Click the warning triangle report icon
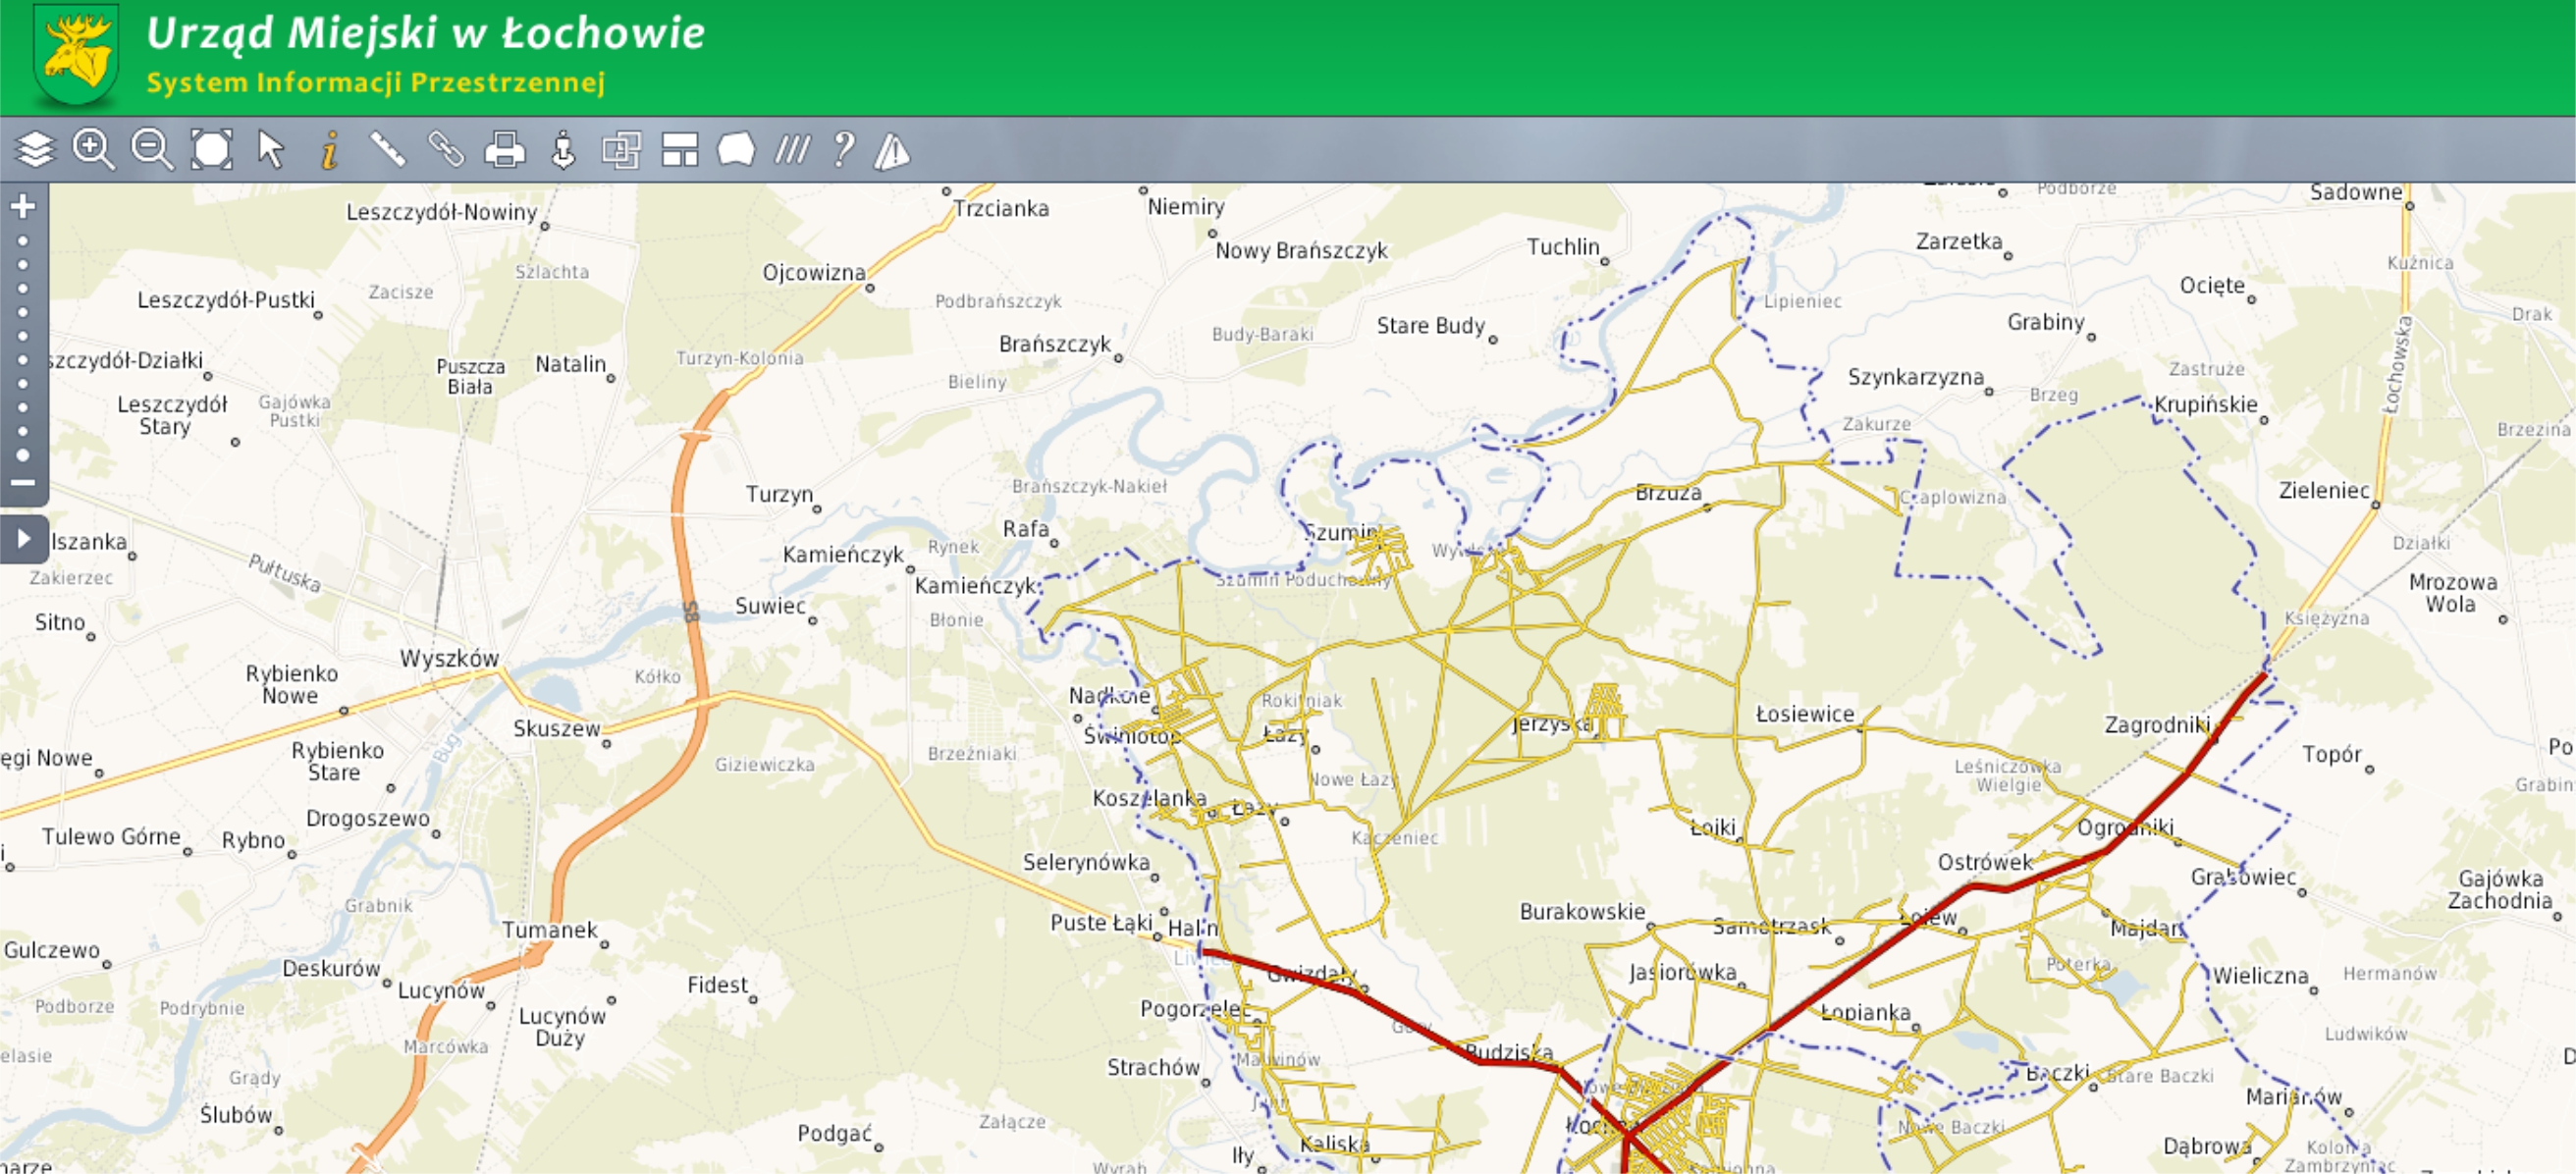The height and width of the screenshot is (1174, 2576). (x=892, y=152)
